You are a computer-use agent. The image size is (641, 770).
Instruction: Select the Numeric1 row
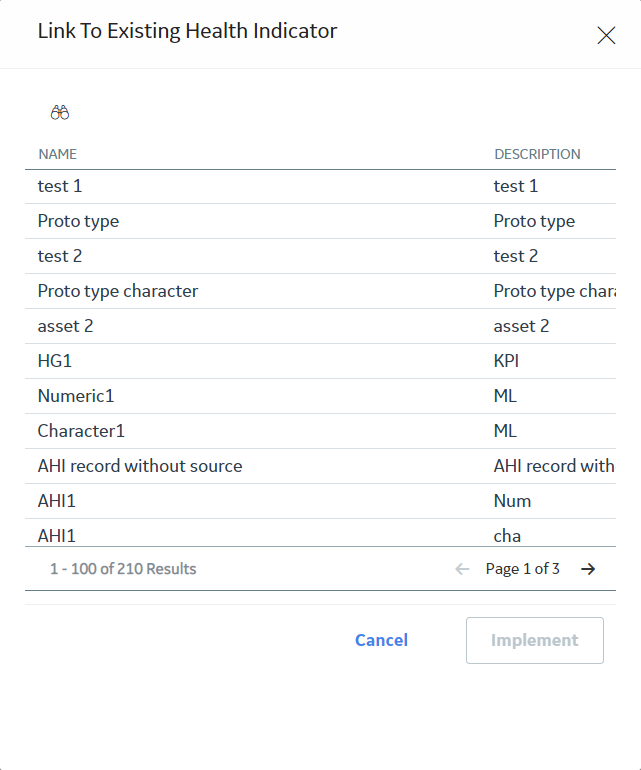tap(320, 396)
